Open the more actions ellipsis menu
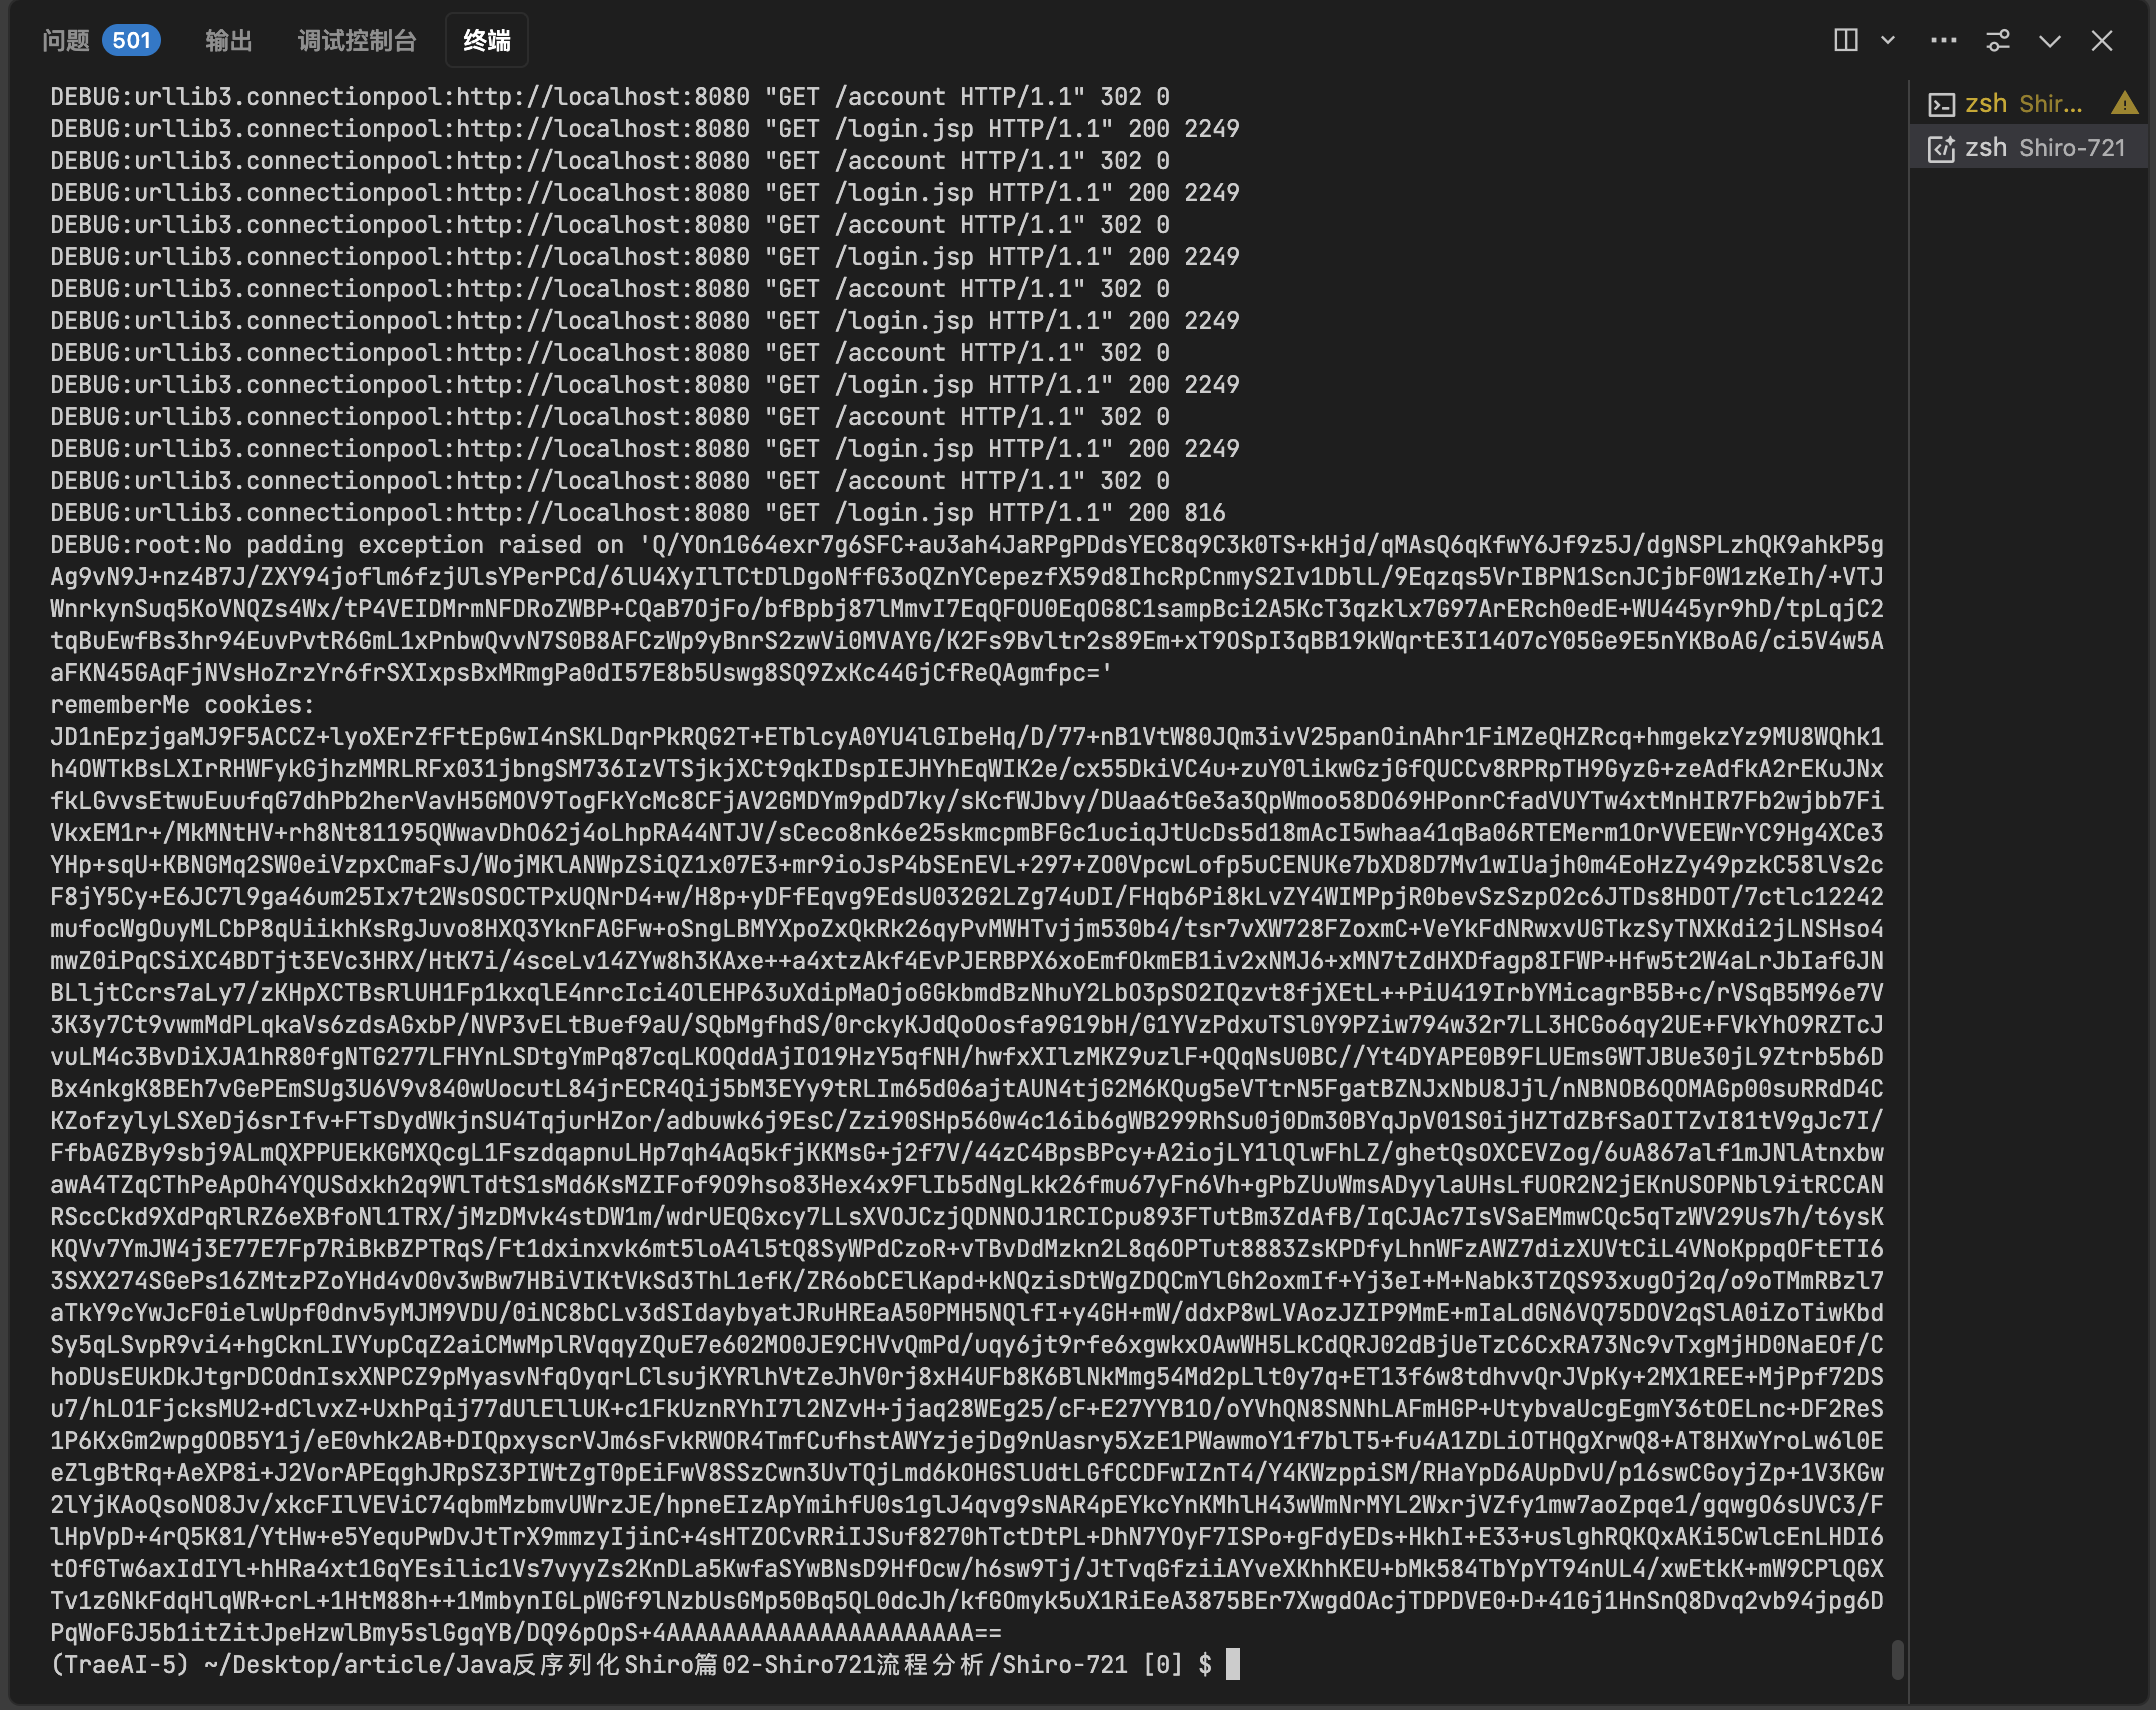Image resolution: width=2156 pixels, height=1710 pixels. (1943, 40)
